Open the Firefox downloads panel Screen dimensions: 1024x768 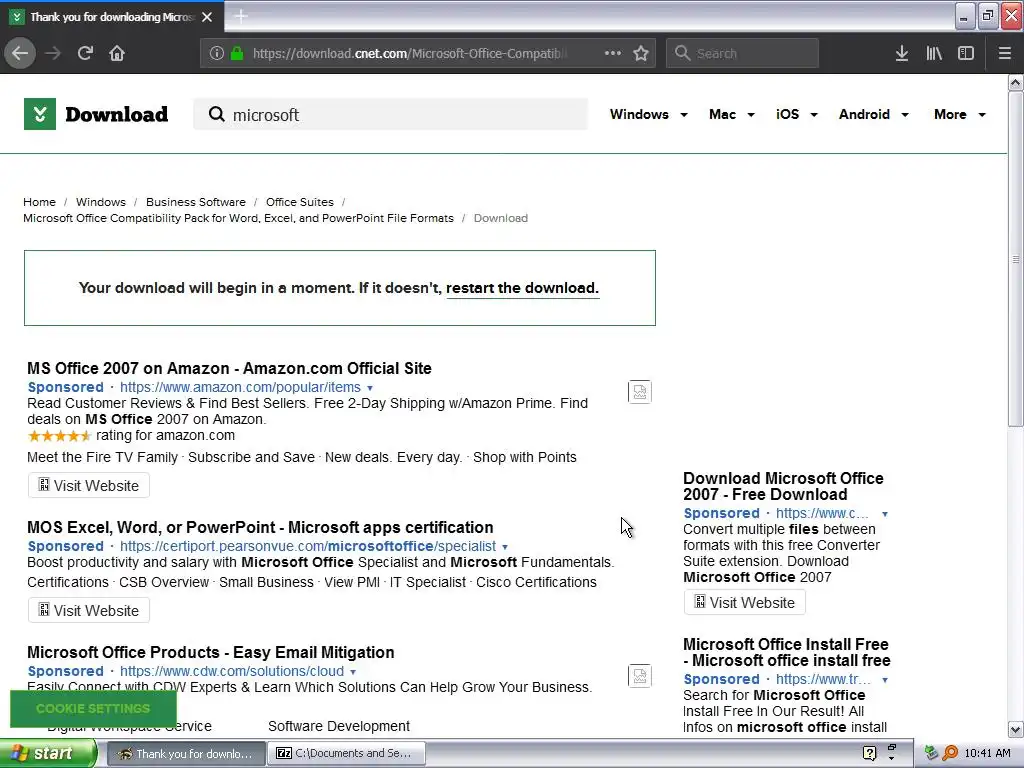coord(902,53)
